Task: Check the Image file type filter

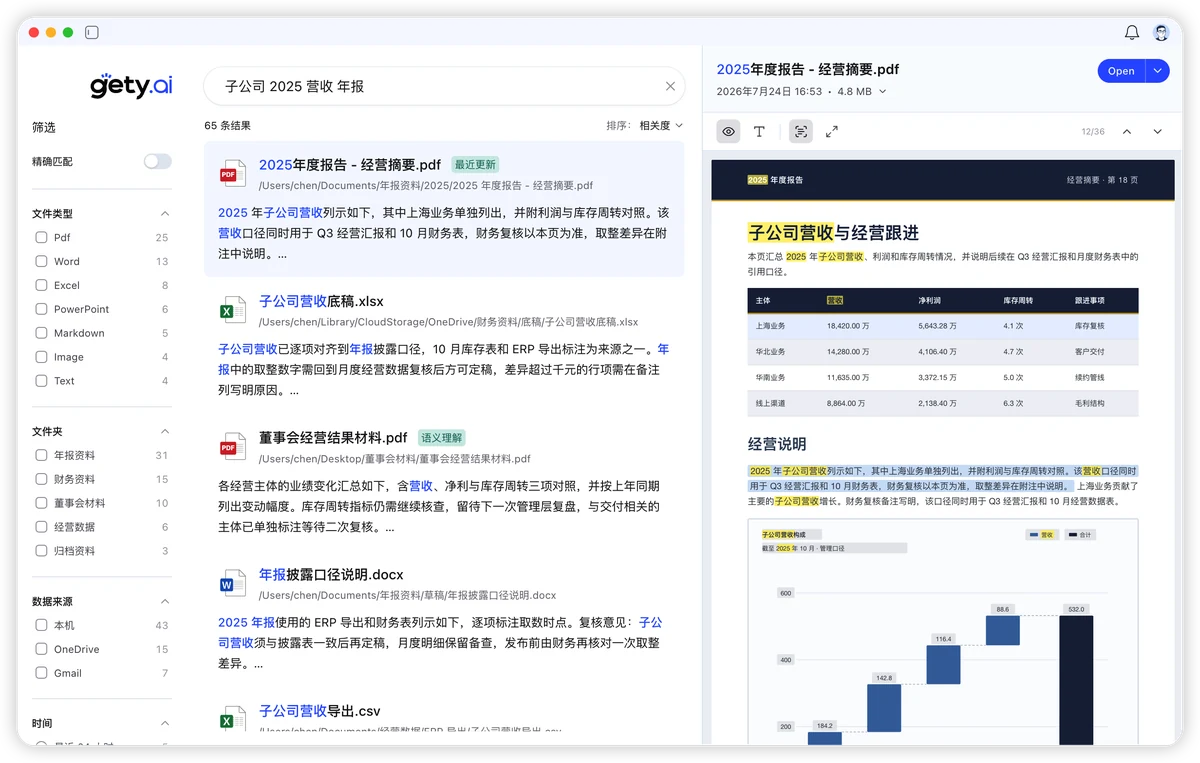Action: pos(41,357)
